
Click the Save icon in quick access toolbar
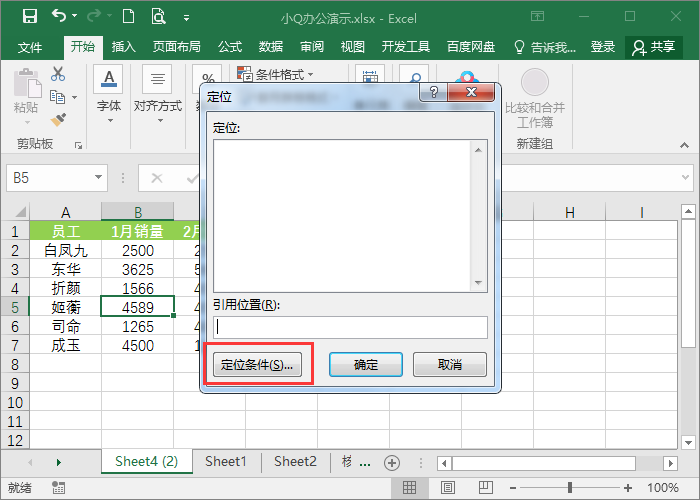tap(30, 17)
